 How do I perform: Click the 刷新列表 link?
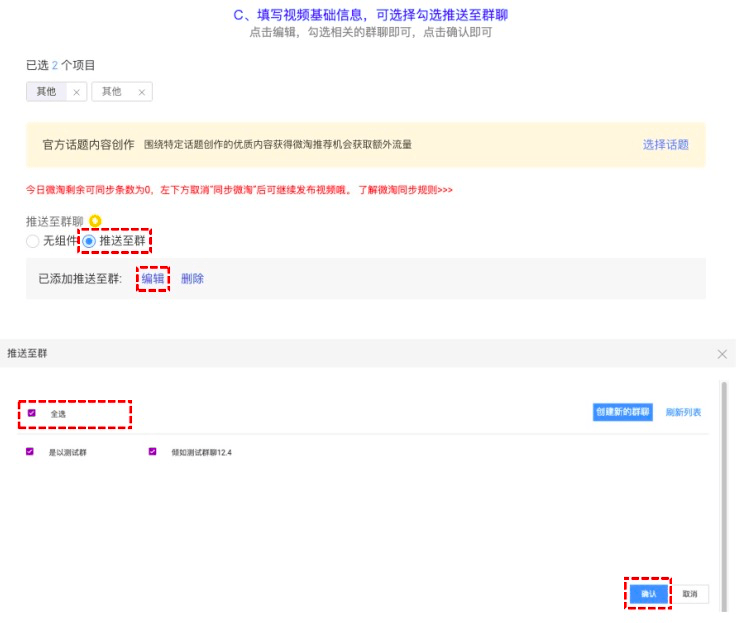coord(683,412)
